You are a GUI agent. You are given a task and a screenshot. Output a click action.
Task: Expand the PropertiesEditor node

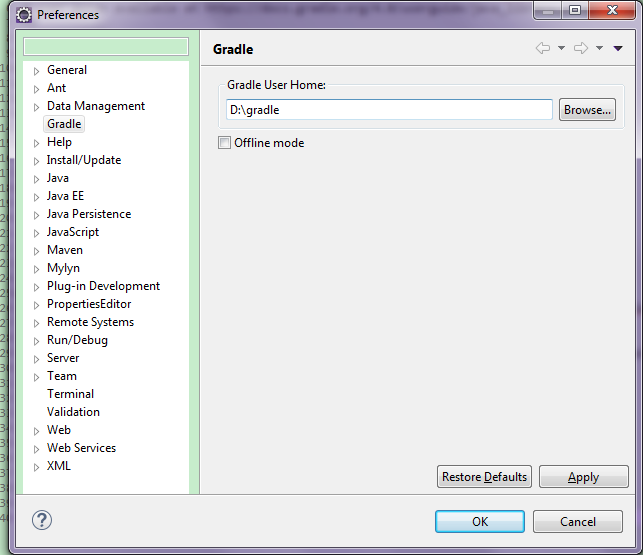(36, 306)
